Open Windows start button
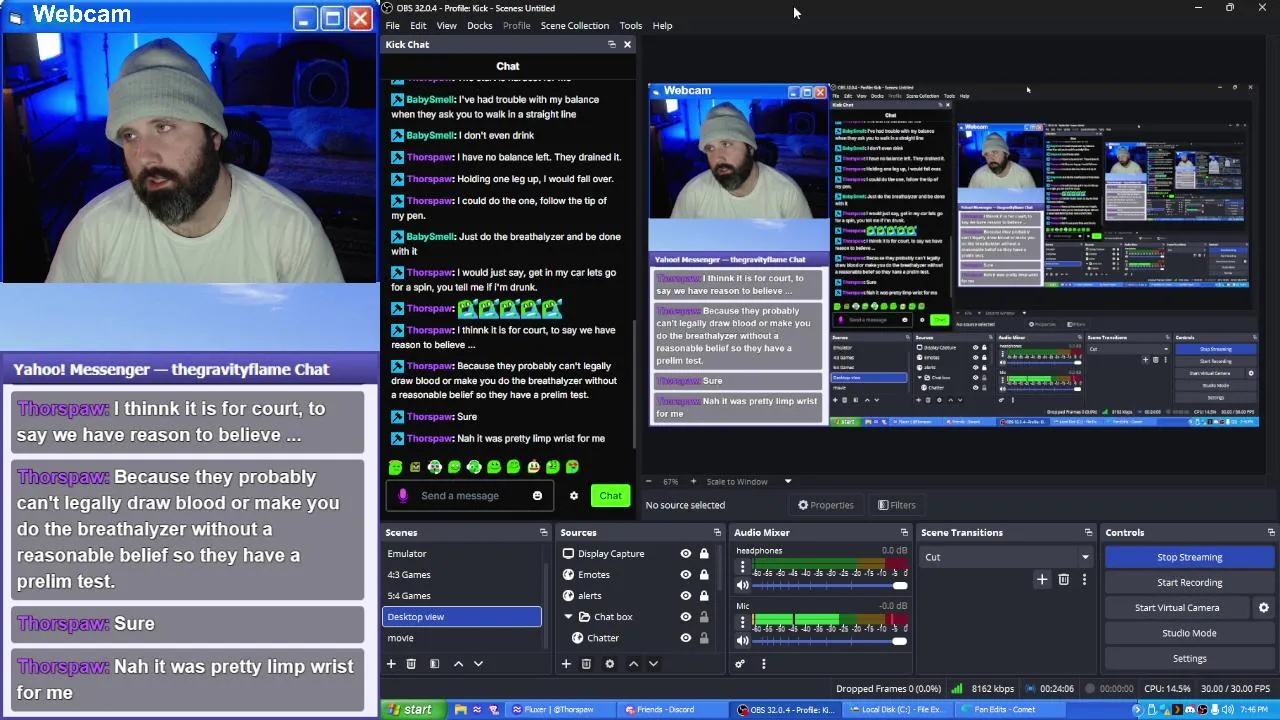 pos(408,710)
